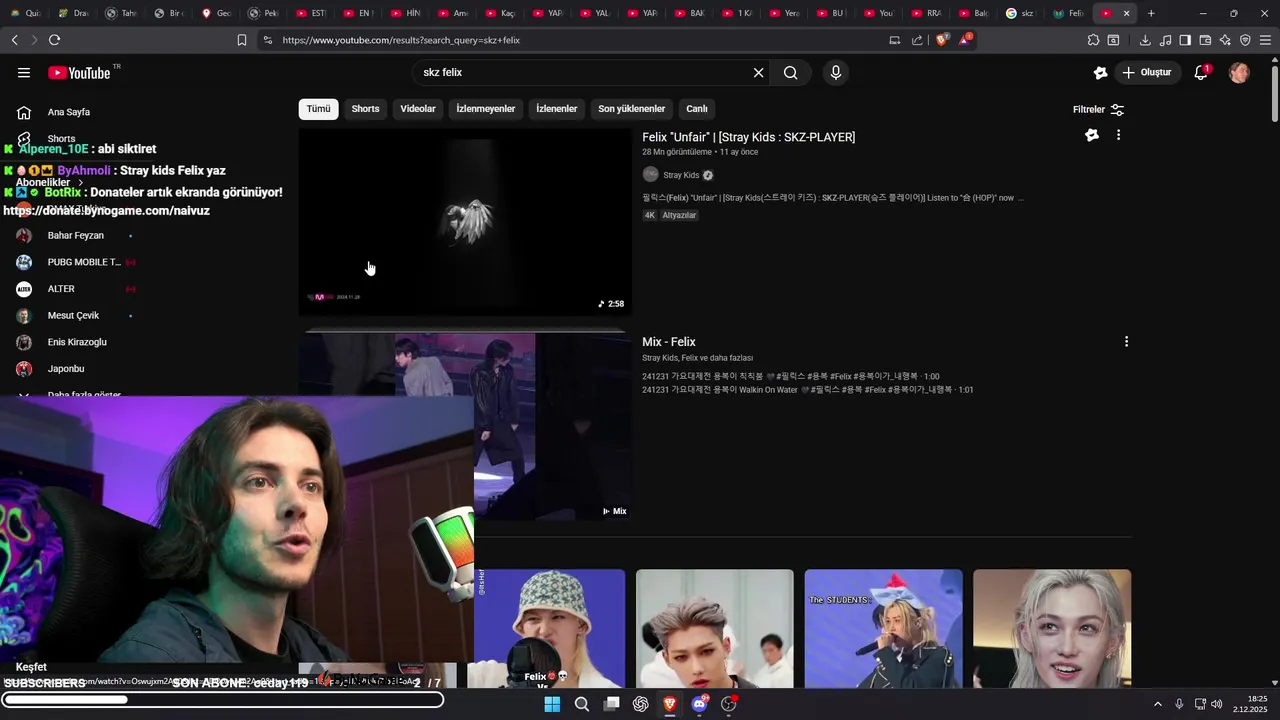This screenshot has height=720, width=1280.
Task: Select the Tümü filter chip
Action: point(318,109)
